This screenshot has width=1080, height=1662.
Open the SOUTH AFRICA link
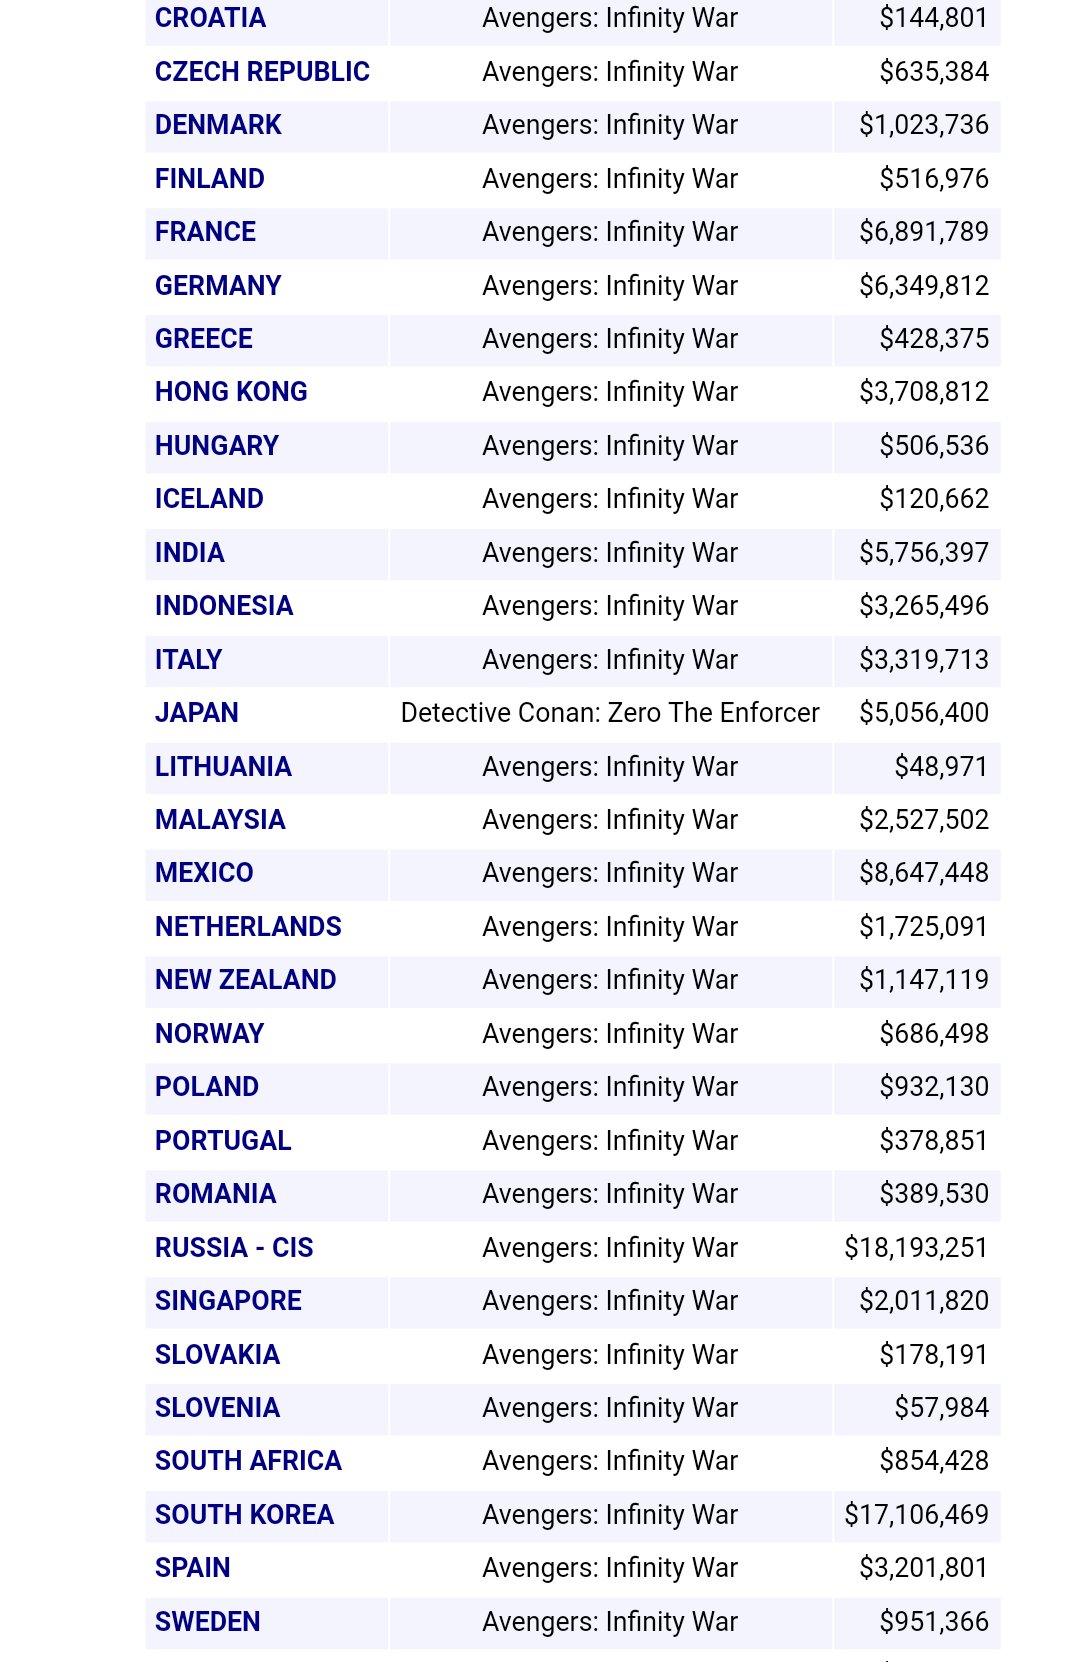click(x=248, y=1461)
